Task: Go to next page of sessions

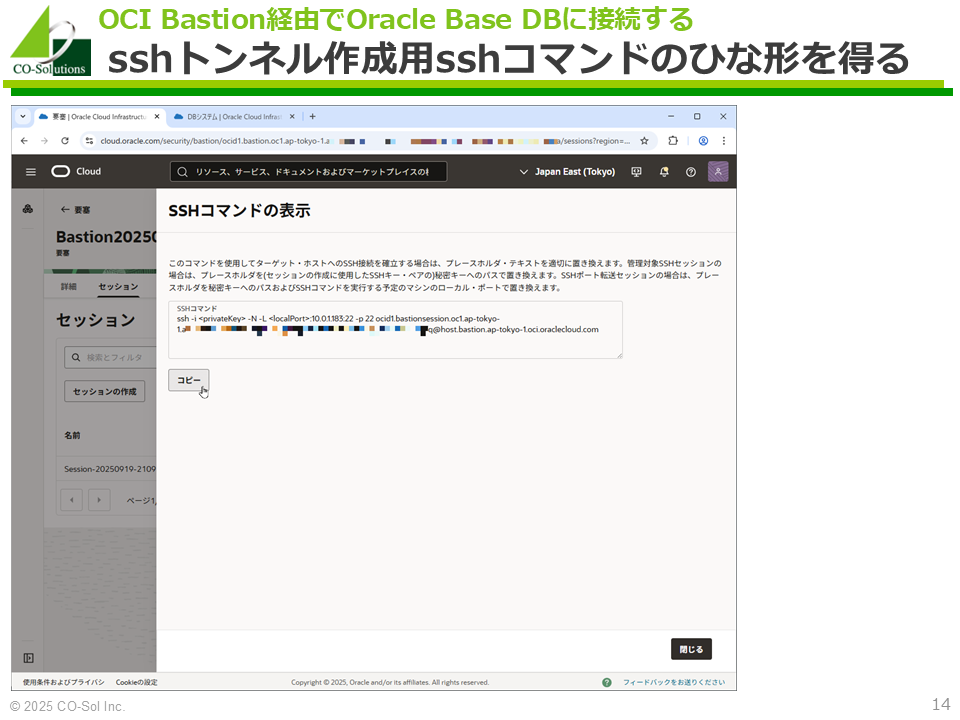Action: coord(99,500)
